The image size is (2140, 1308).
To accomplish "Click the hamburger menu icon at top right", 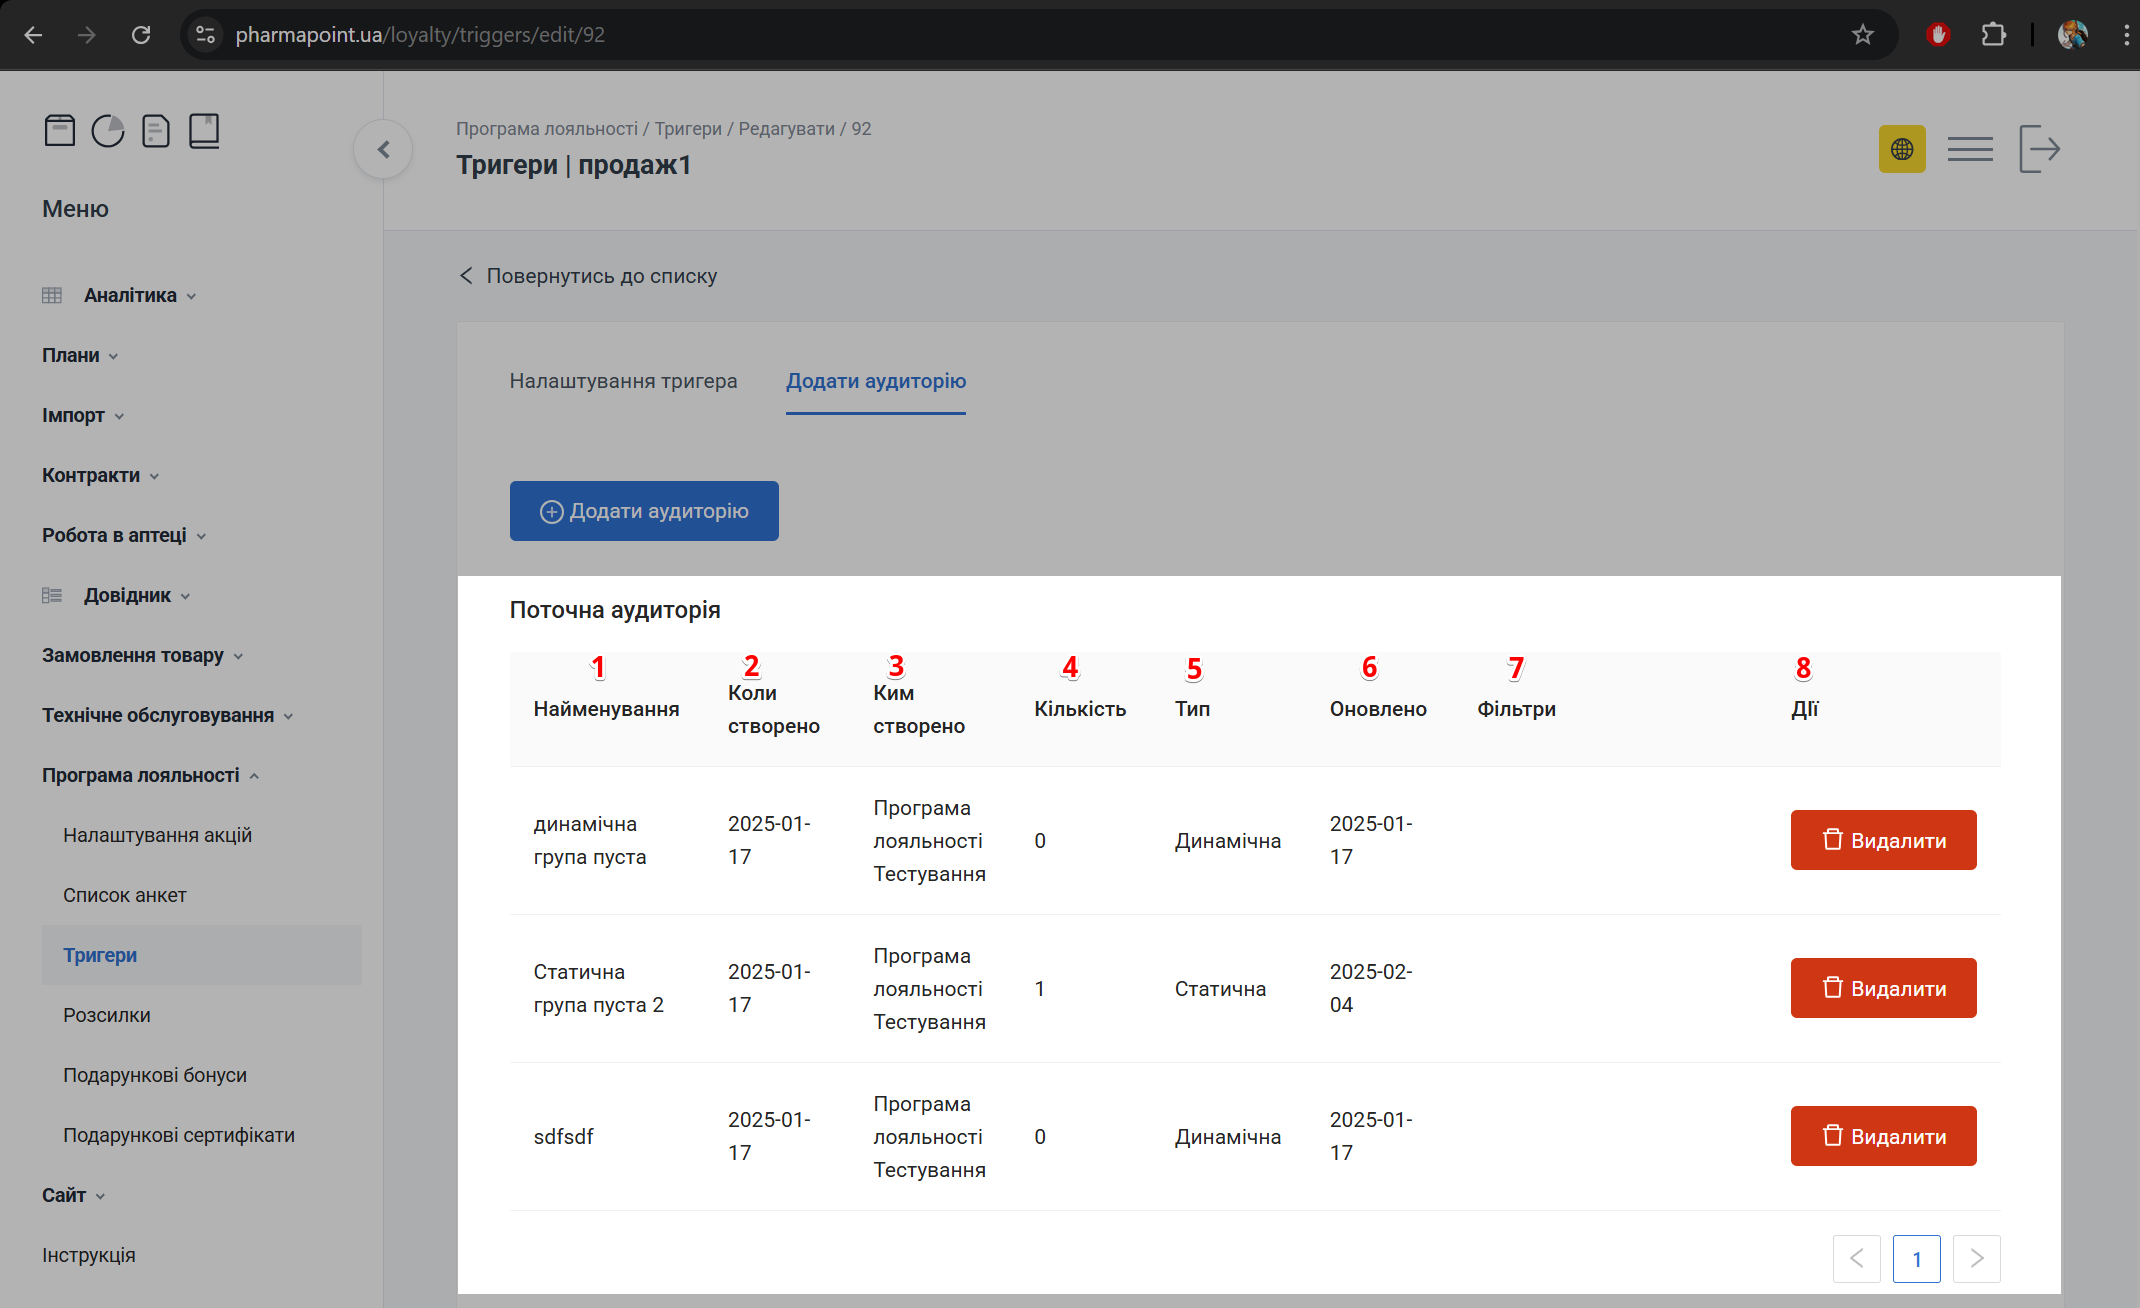I will [1969, 148].
